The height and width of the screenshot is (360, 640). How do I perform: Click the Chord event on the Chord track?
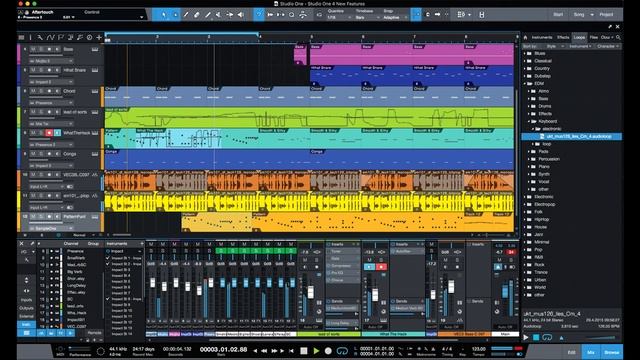click(130, 96)
